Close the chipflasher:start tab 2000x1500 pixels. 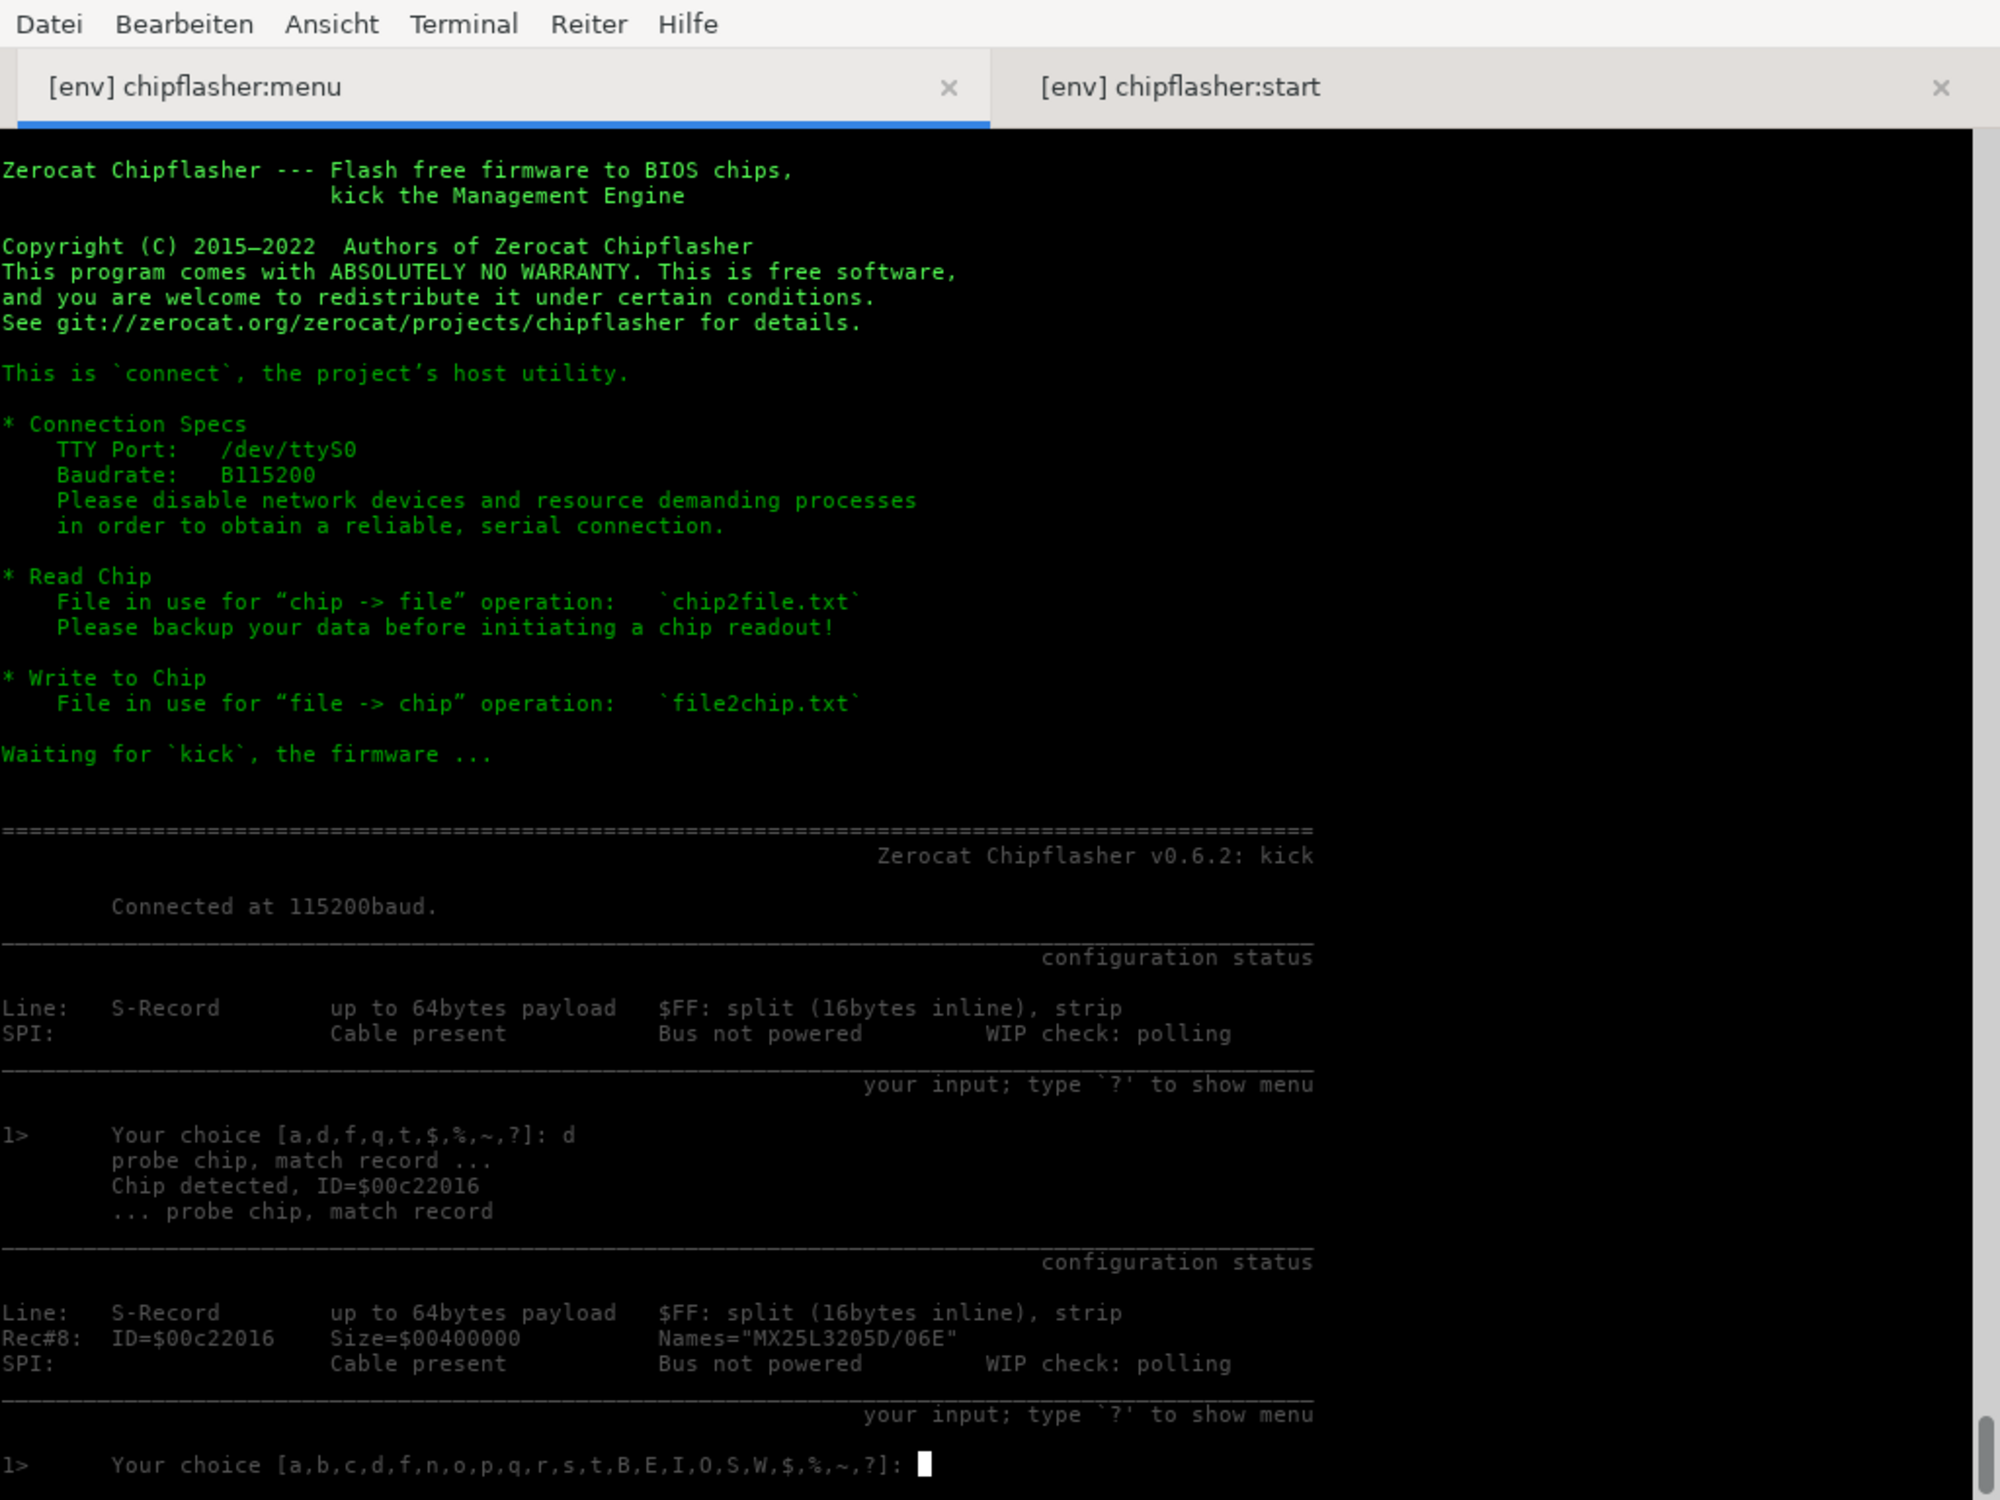point(1941,88)
